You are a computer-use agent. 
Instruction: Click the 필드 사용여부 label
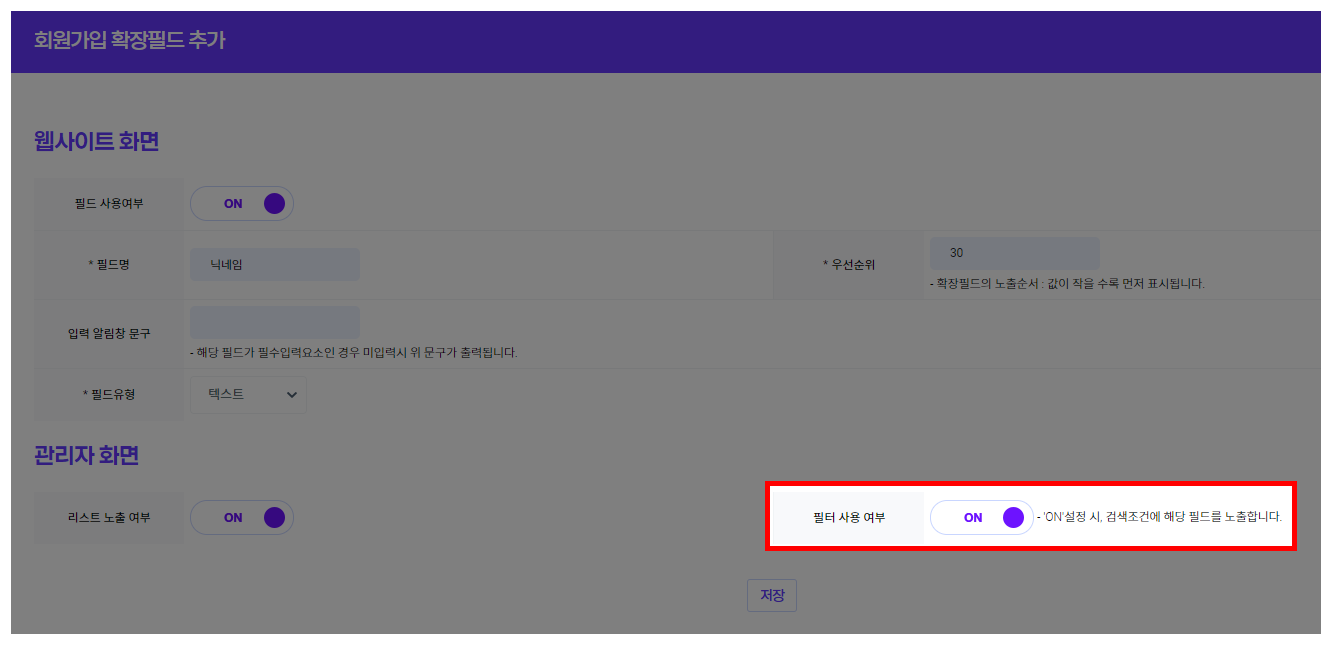tap(109, 203)
